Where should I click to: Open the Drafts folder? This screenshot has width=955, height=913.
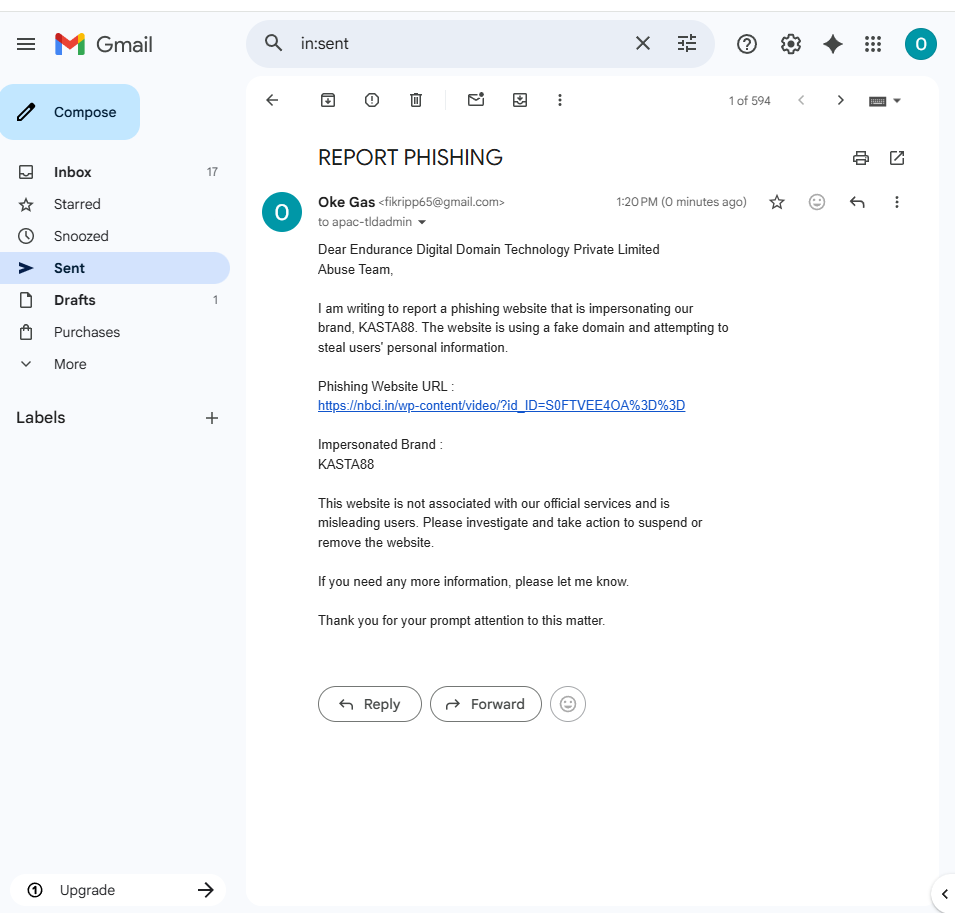pos(115,300)
